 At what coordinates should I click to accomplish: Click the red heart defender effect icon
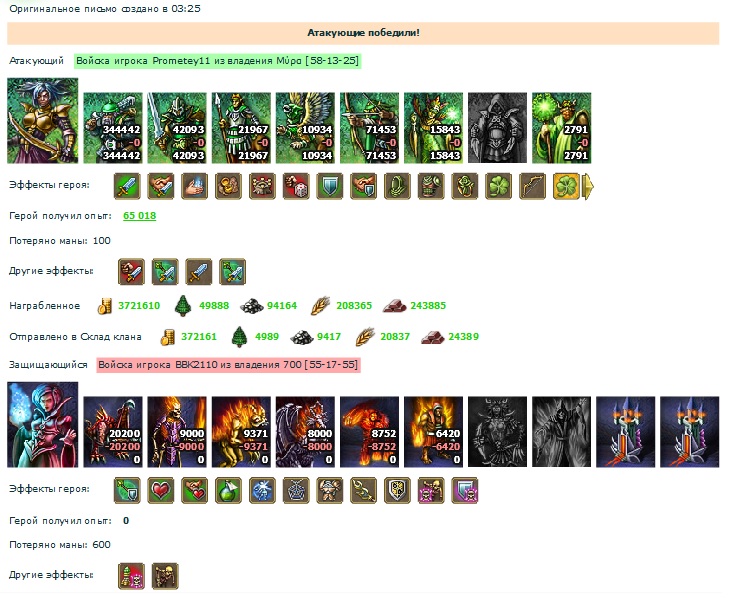(161, 490)
